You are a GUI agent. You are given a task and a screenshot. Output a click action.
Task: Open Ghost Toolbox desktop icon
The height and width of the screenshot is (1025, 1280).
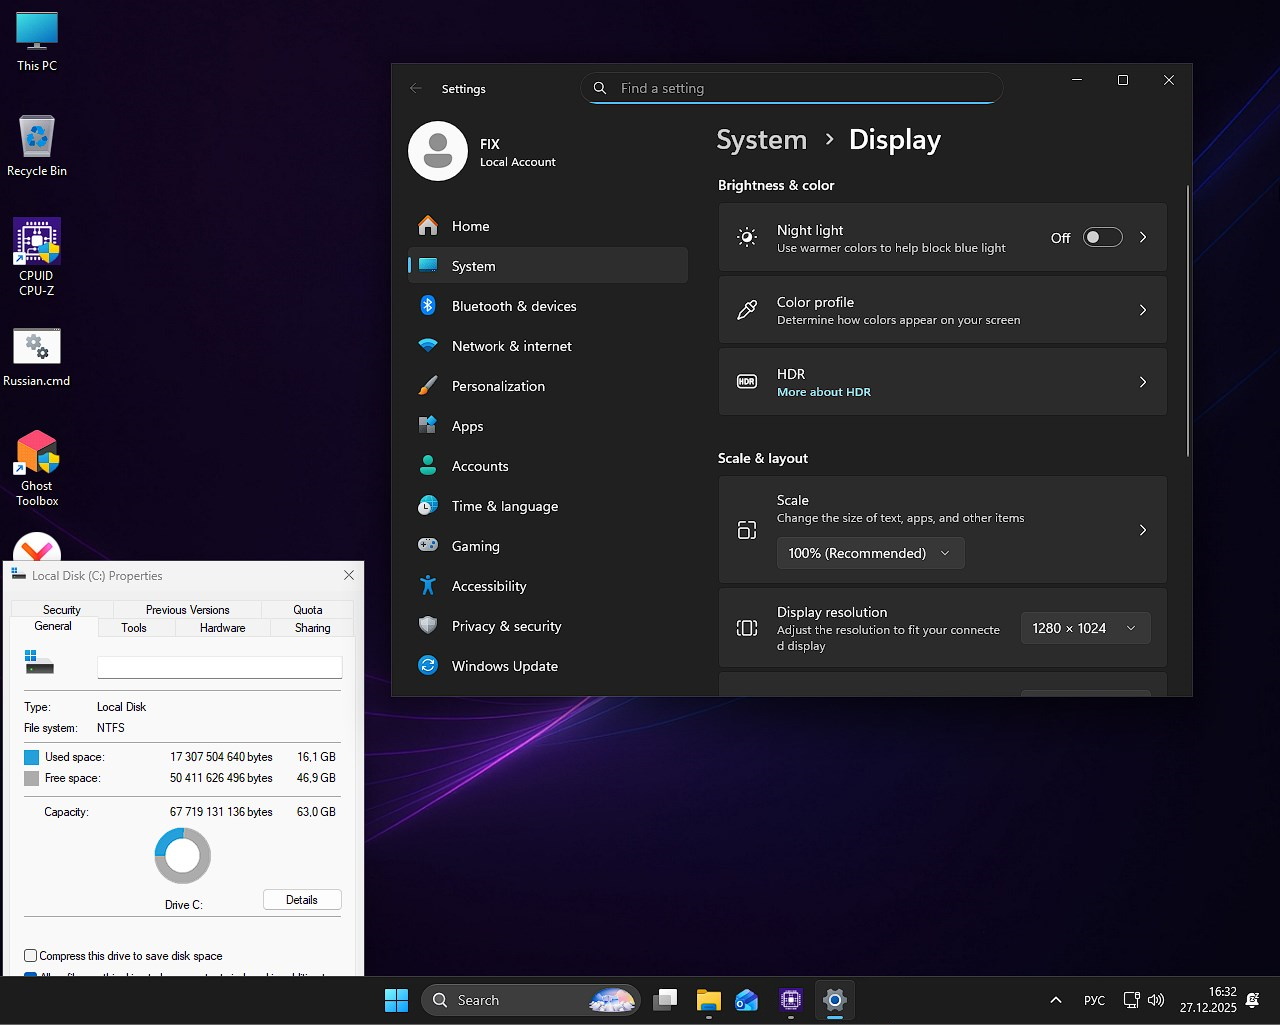click(37, 455)
